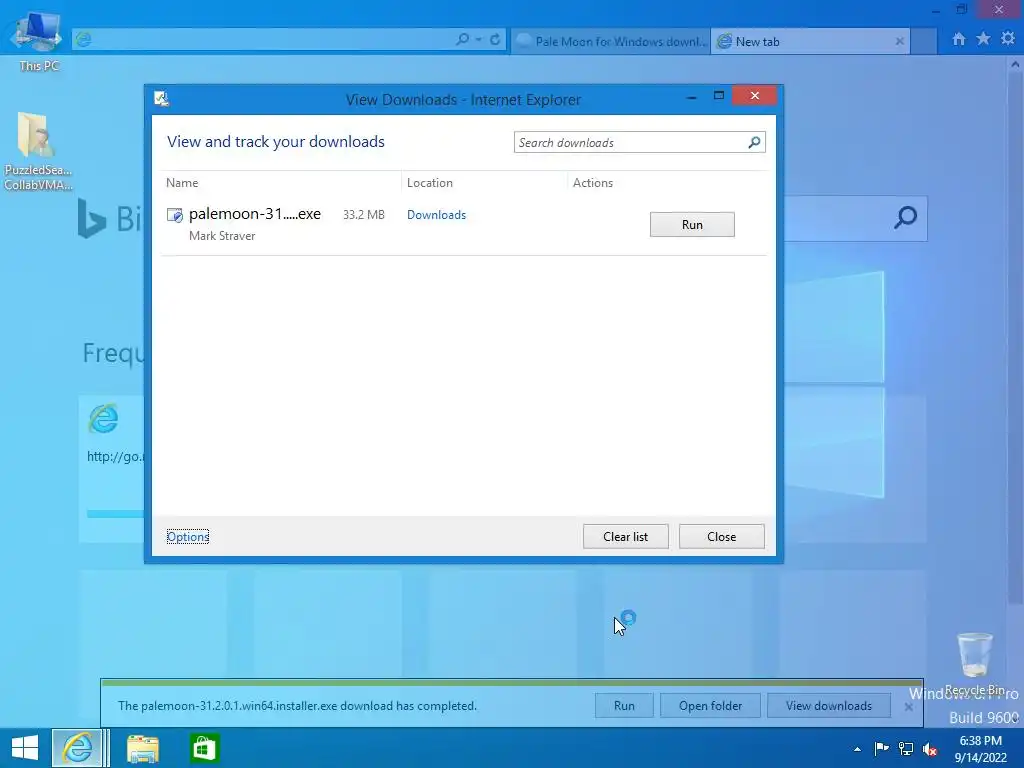Refresh the page in Internet Explorer
The width and height of the screenshot is (1024, 768).
495,39
